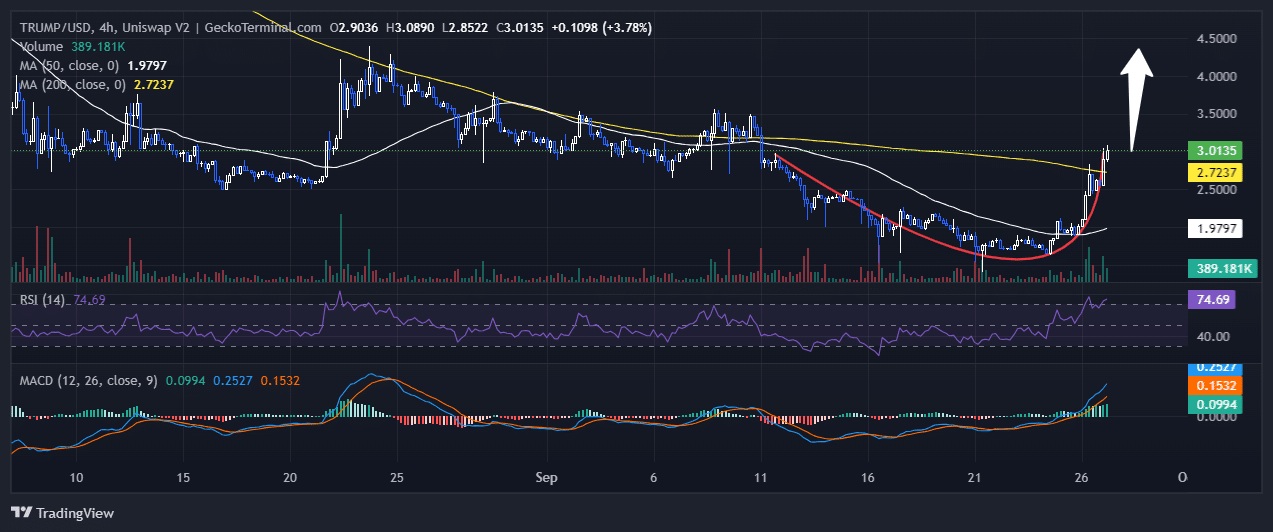The width and height of the screenshot is (1273, 532).
Task: Click the +0.1098 (+3.78%) change value
Action: click(601, 28)
